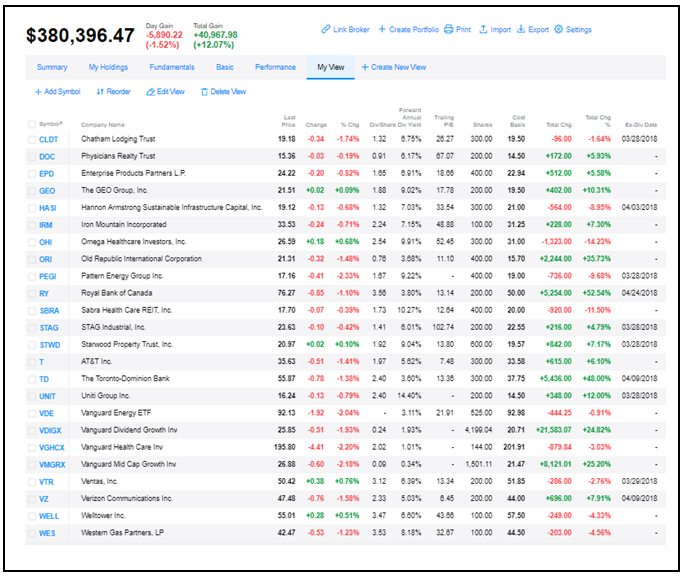Image resolution: width=687 pixels, height=578 pixels.
Task: Click the VDE ticker symbol
Action: (46, 413)
